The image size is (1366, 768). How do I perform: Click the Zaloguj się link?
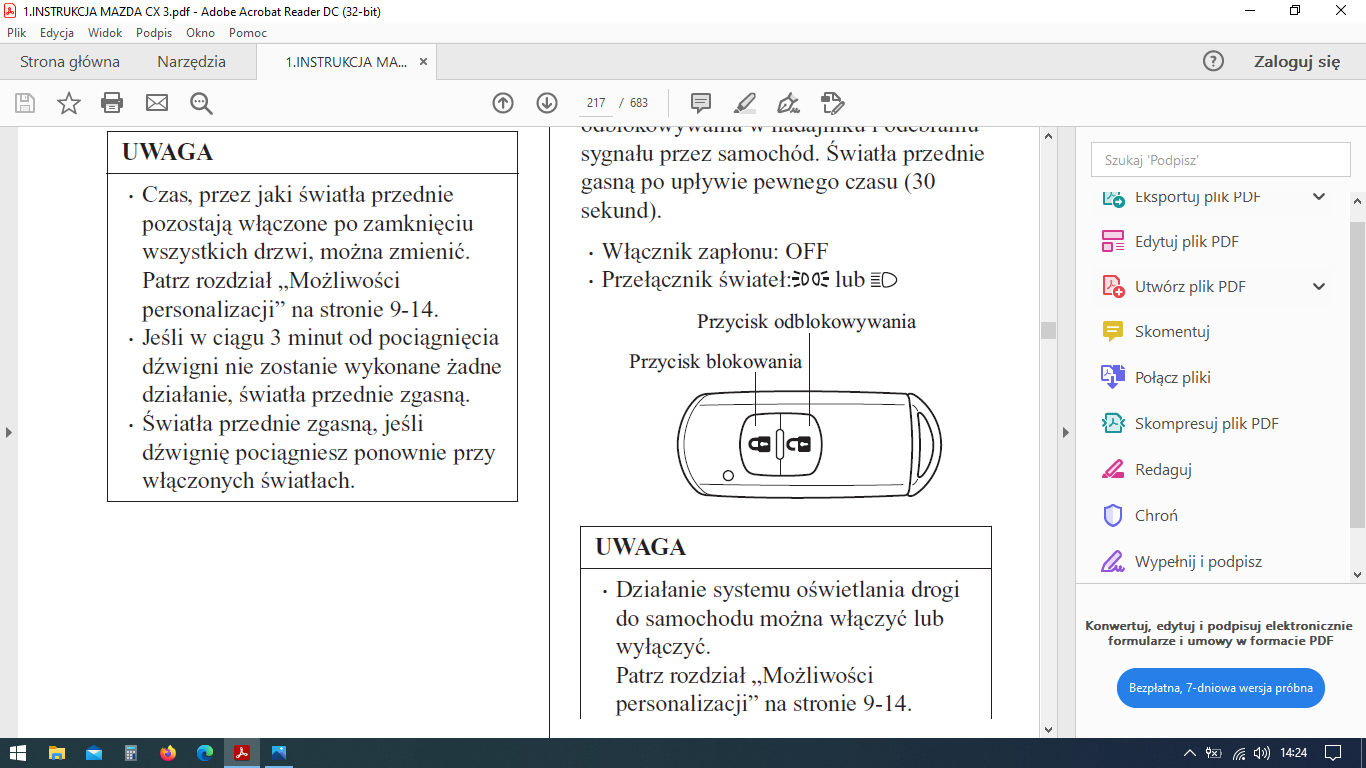(1296, 61)
